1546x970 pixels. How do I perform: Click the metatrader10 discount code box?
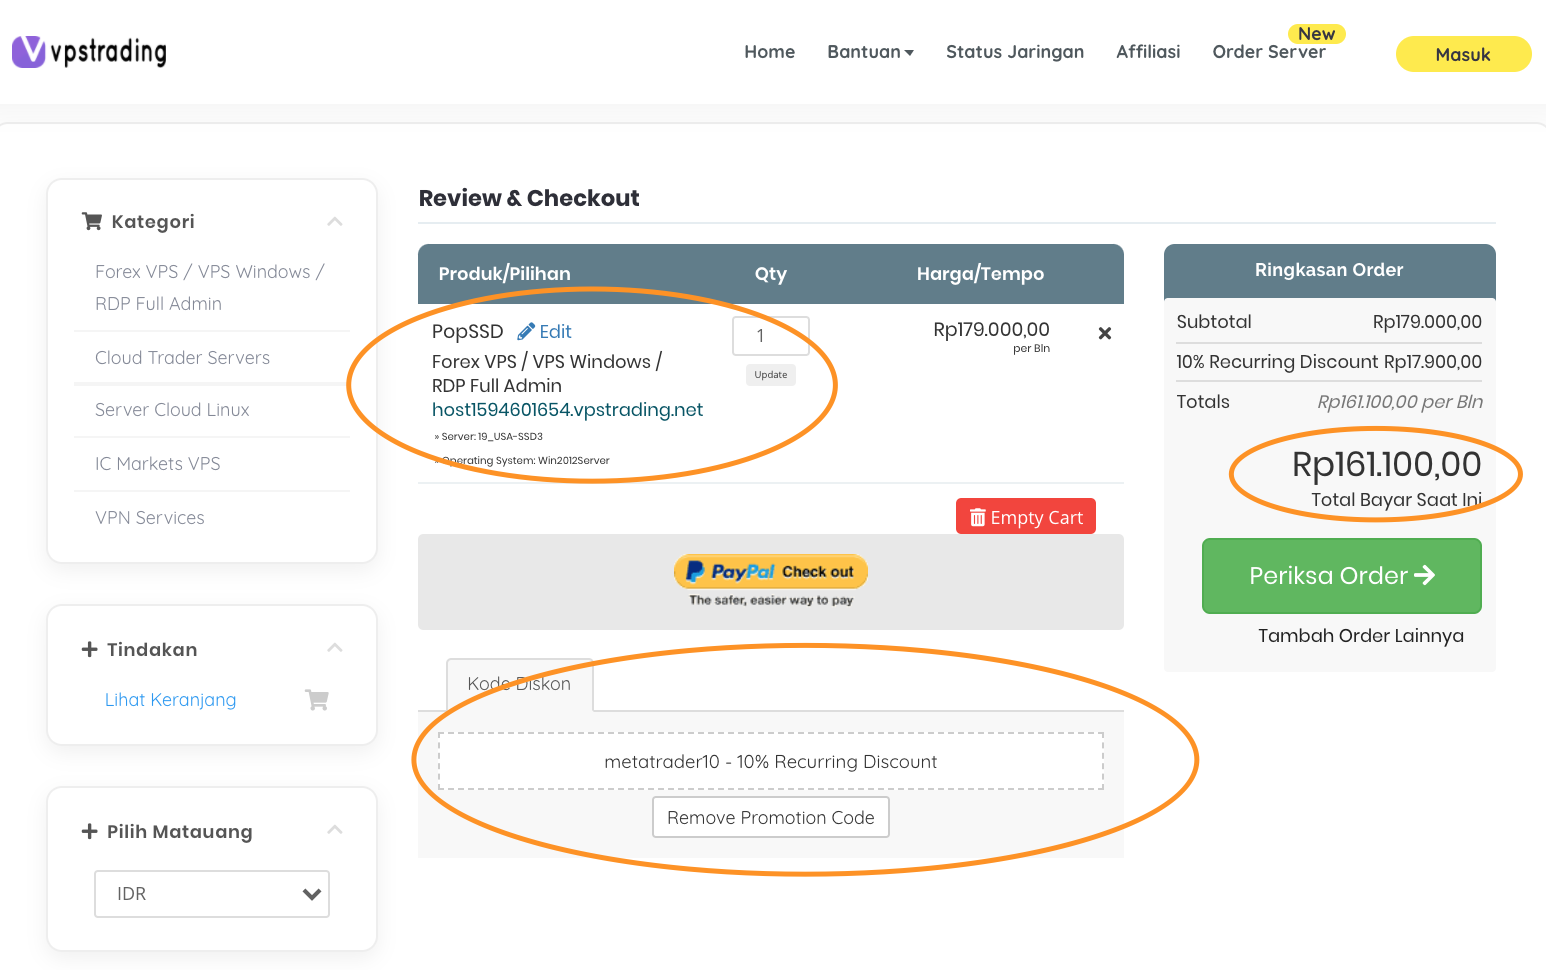(771, 762)
